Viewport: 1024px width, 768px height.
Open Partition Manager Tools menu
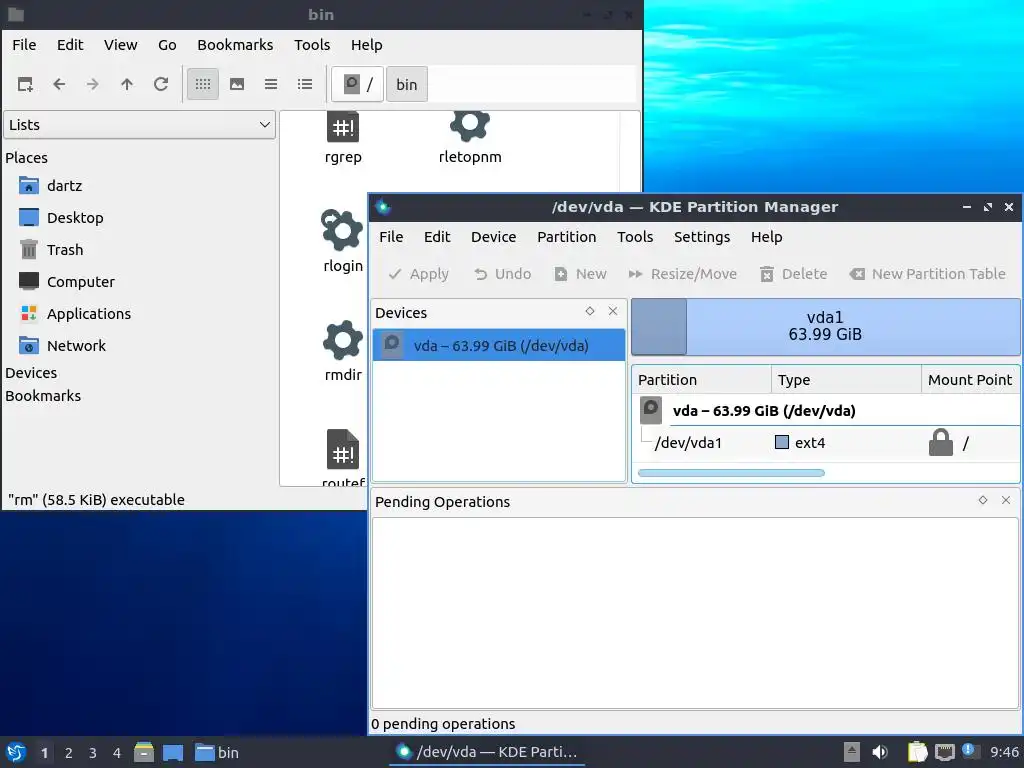(x=635, y=237)
